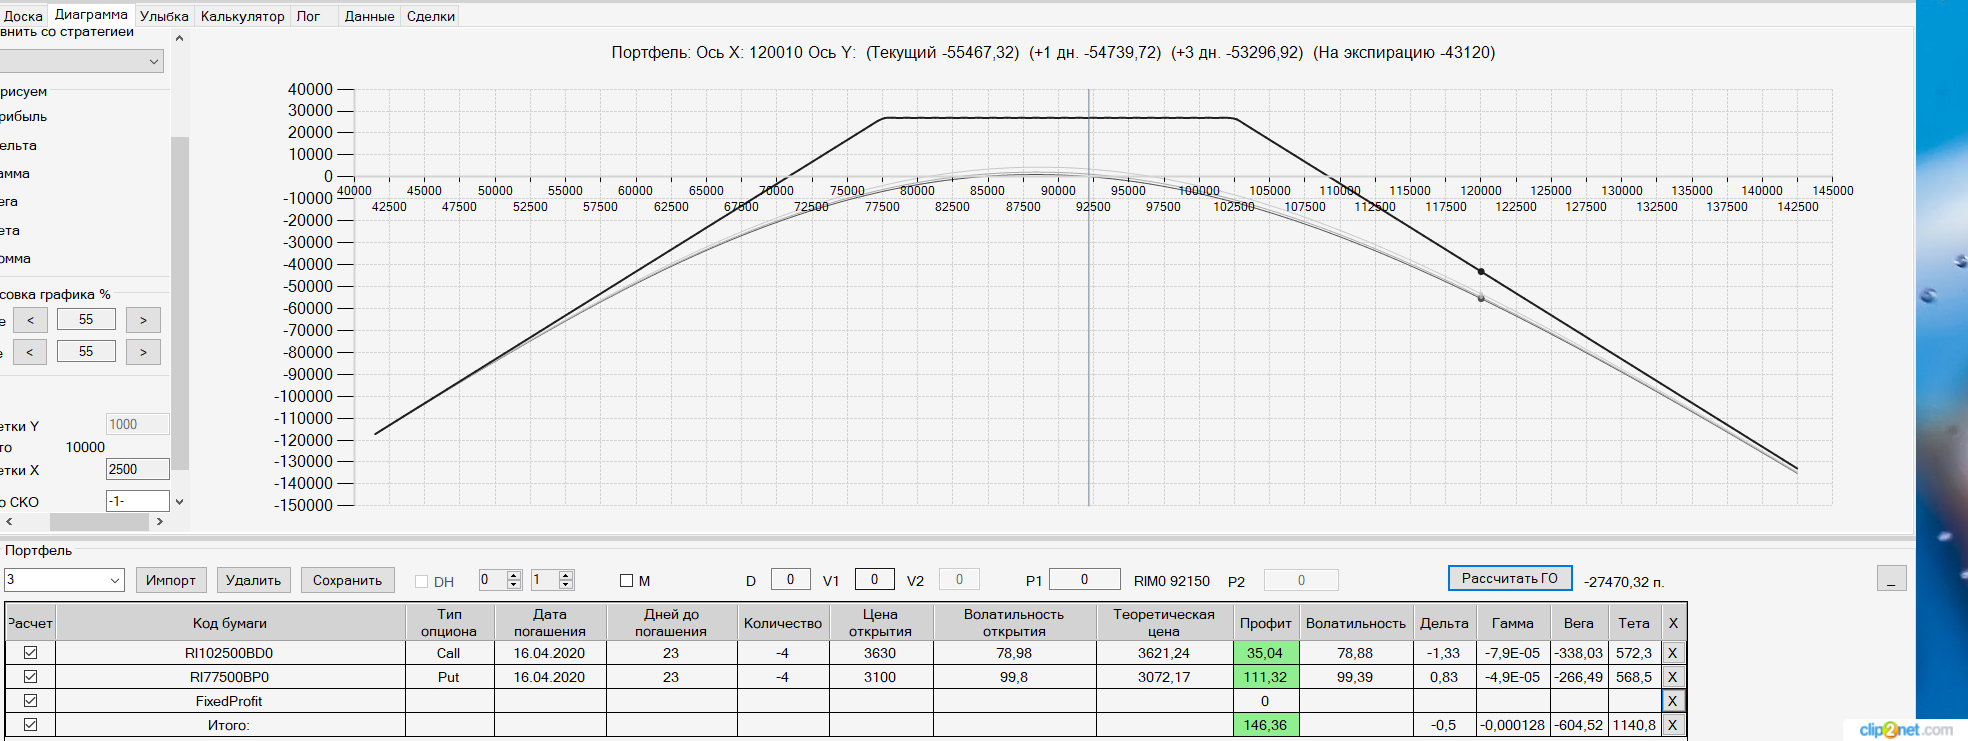Screen dimensions: 1968x741
Task: Click the left panel horizontal scroll left arrow
Action: click(9, 521)
